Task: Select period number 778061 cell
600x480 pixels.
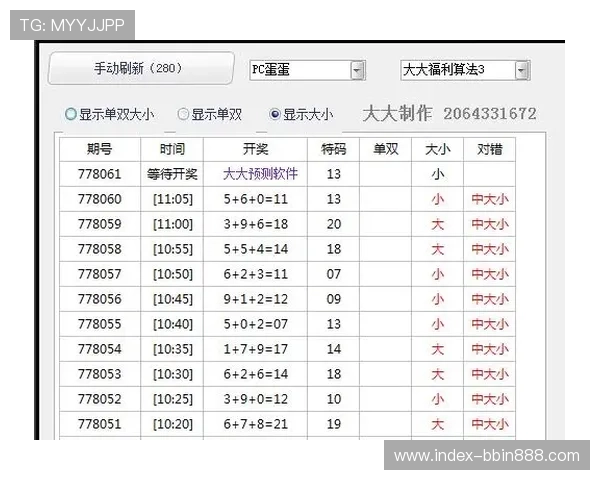Action: (x=100, y=174)
